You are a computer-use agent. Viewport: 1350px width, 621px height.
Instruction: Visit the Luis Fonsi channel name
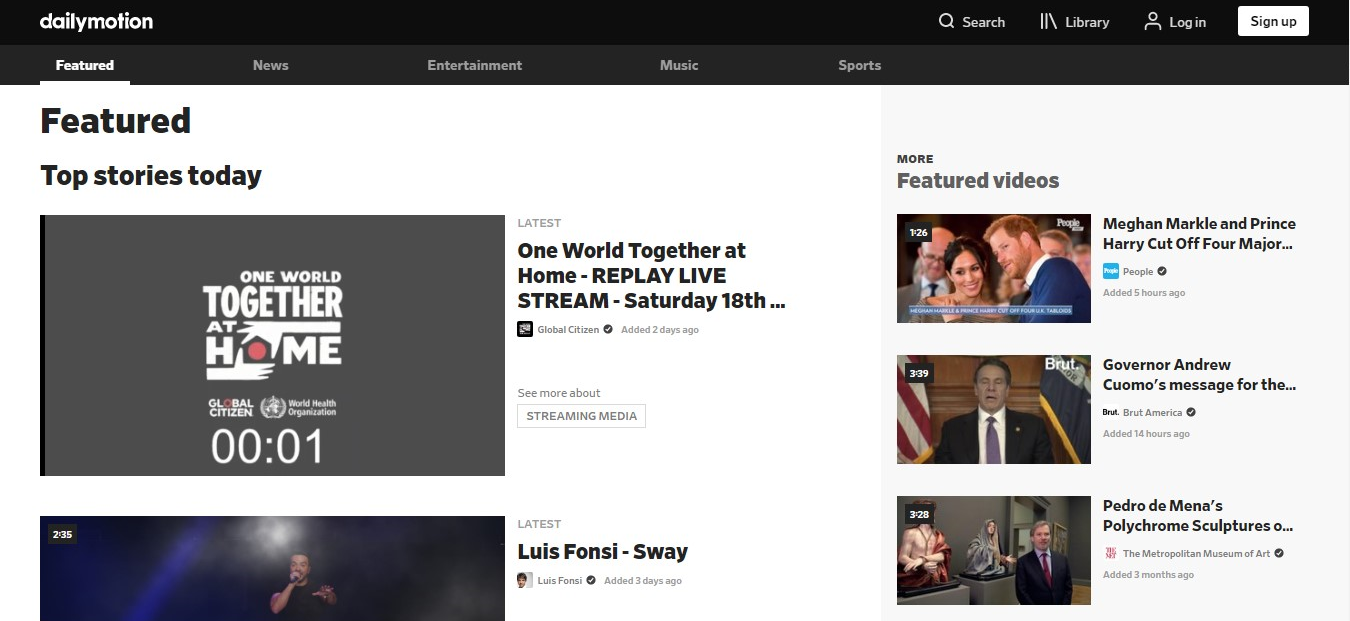(x=560, y=581)
